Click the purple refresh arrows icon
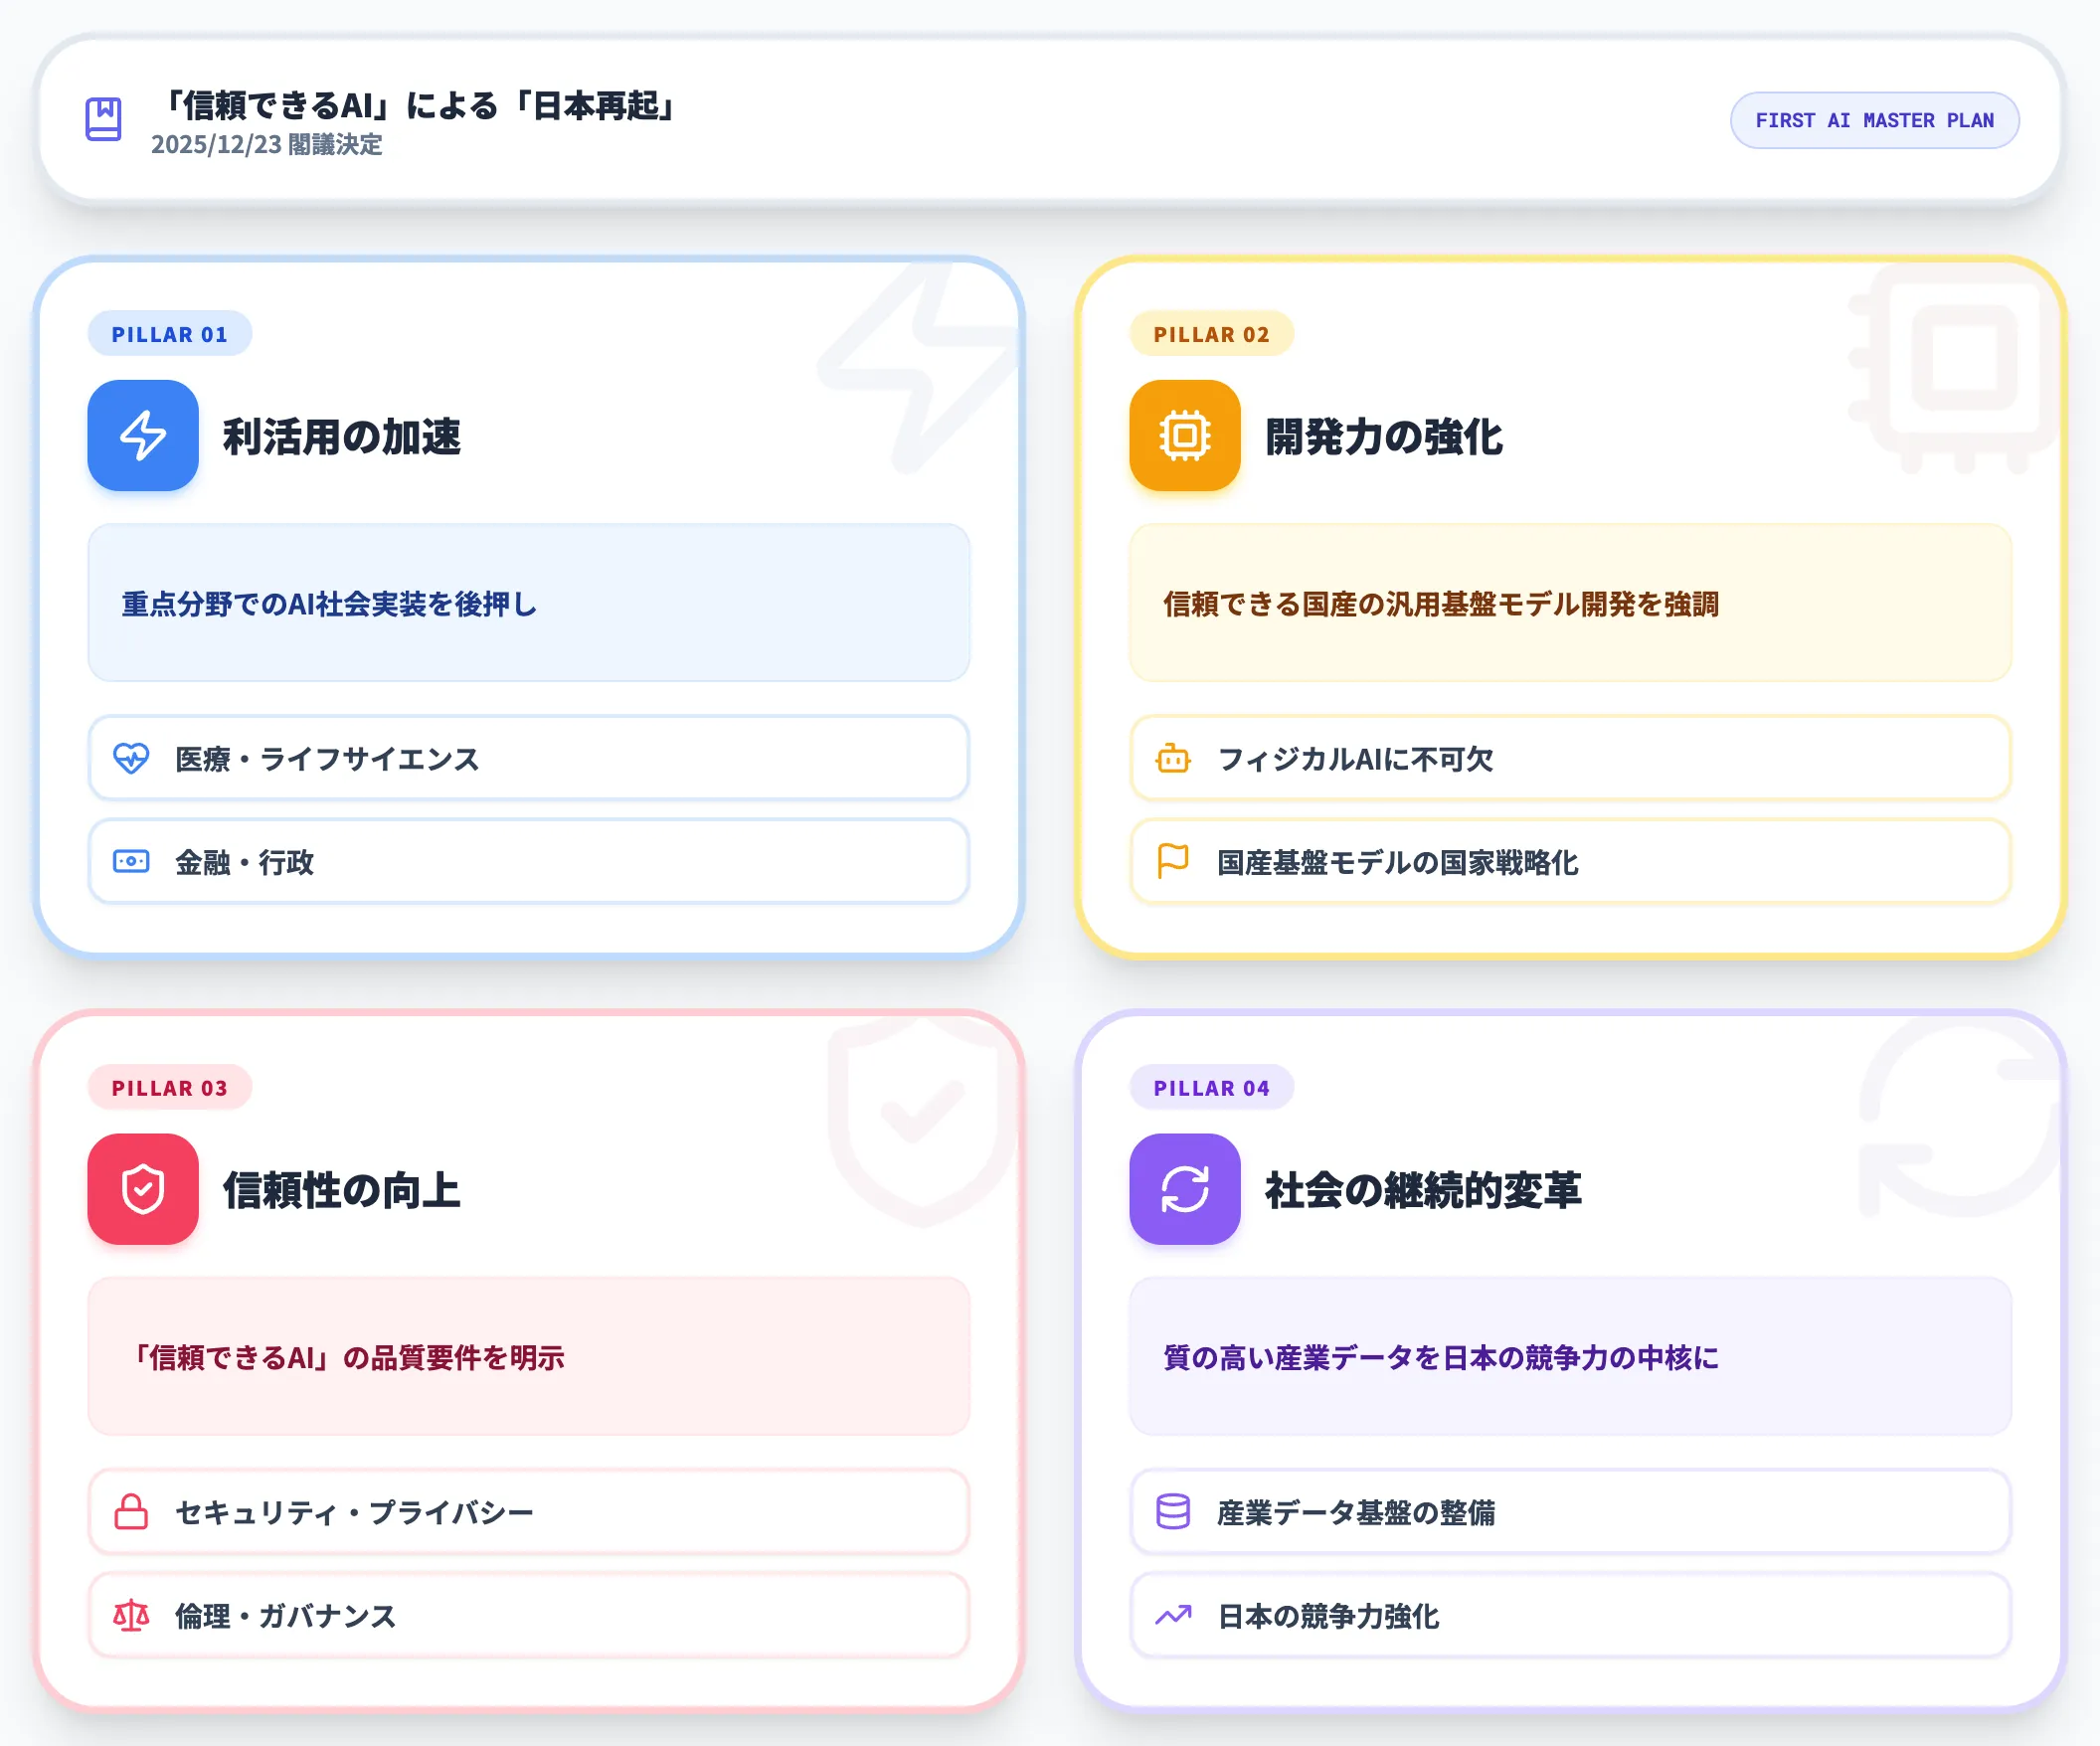2100x1746 pixels. [1185, 1189]
